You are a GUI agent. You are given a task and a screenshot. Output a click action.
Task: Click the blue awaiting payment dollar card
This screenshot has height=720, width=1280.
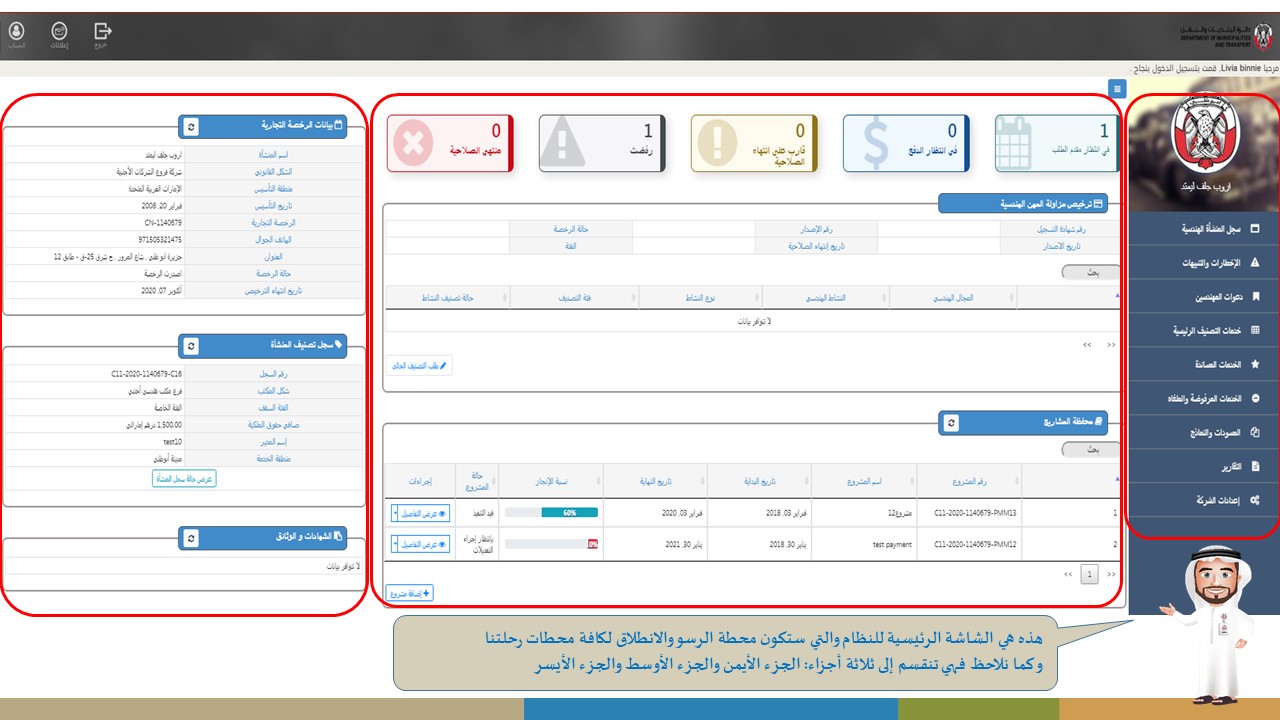[x=905, y=143]
